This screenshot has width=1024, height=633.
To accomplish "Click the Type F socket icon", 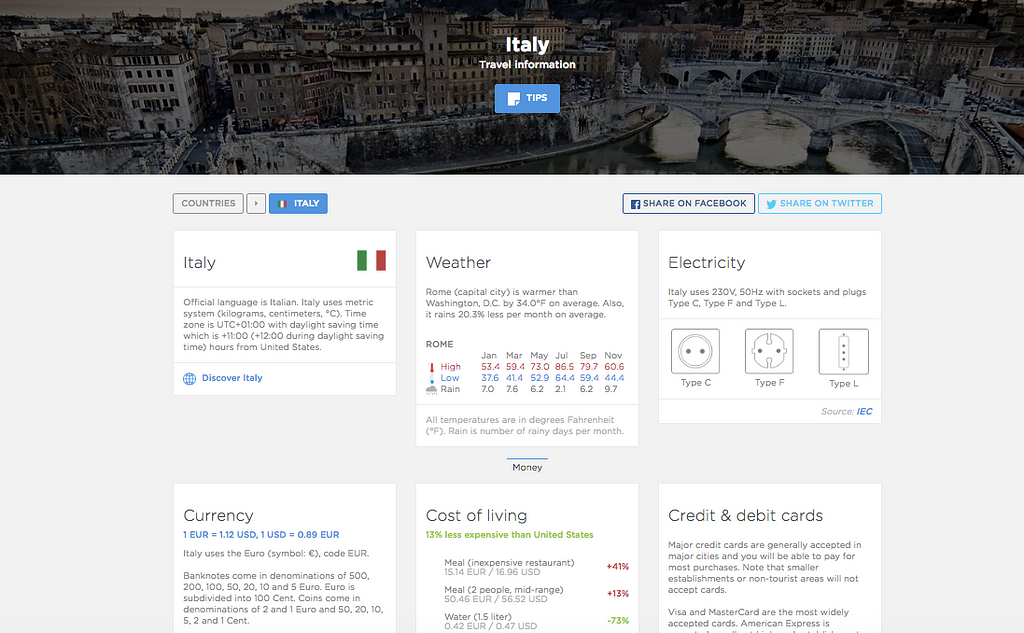I will (769, 351).
